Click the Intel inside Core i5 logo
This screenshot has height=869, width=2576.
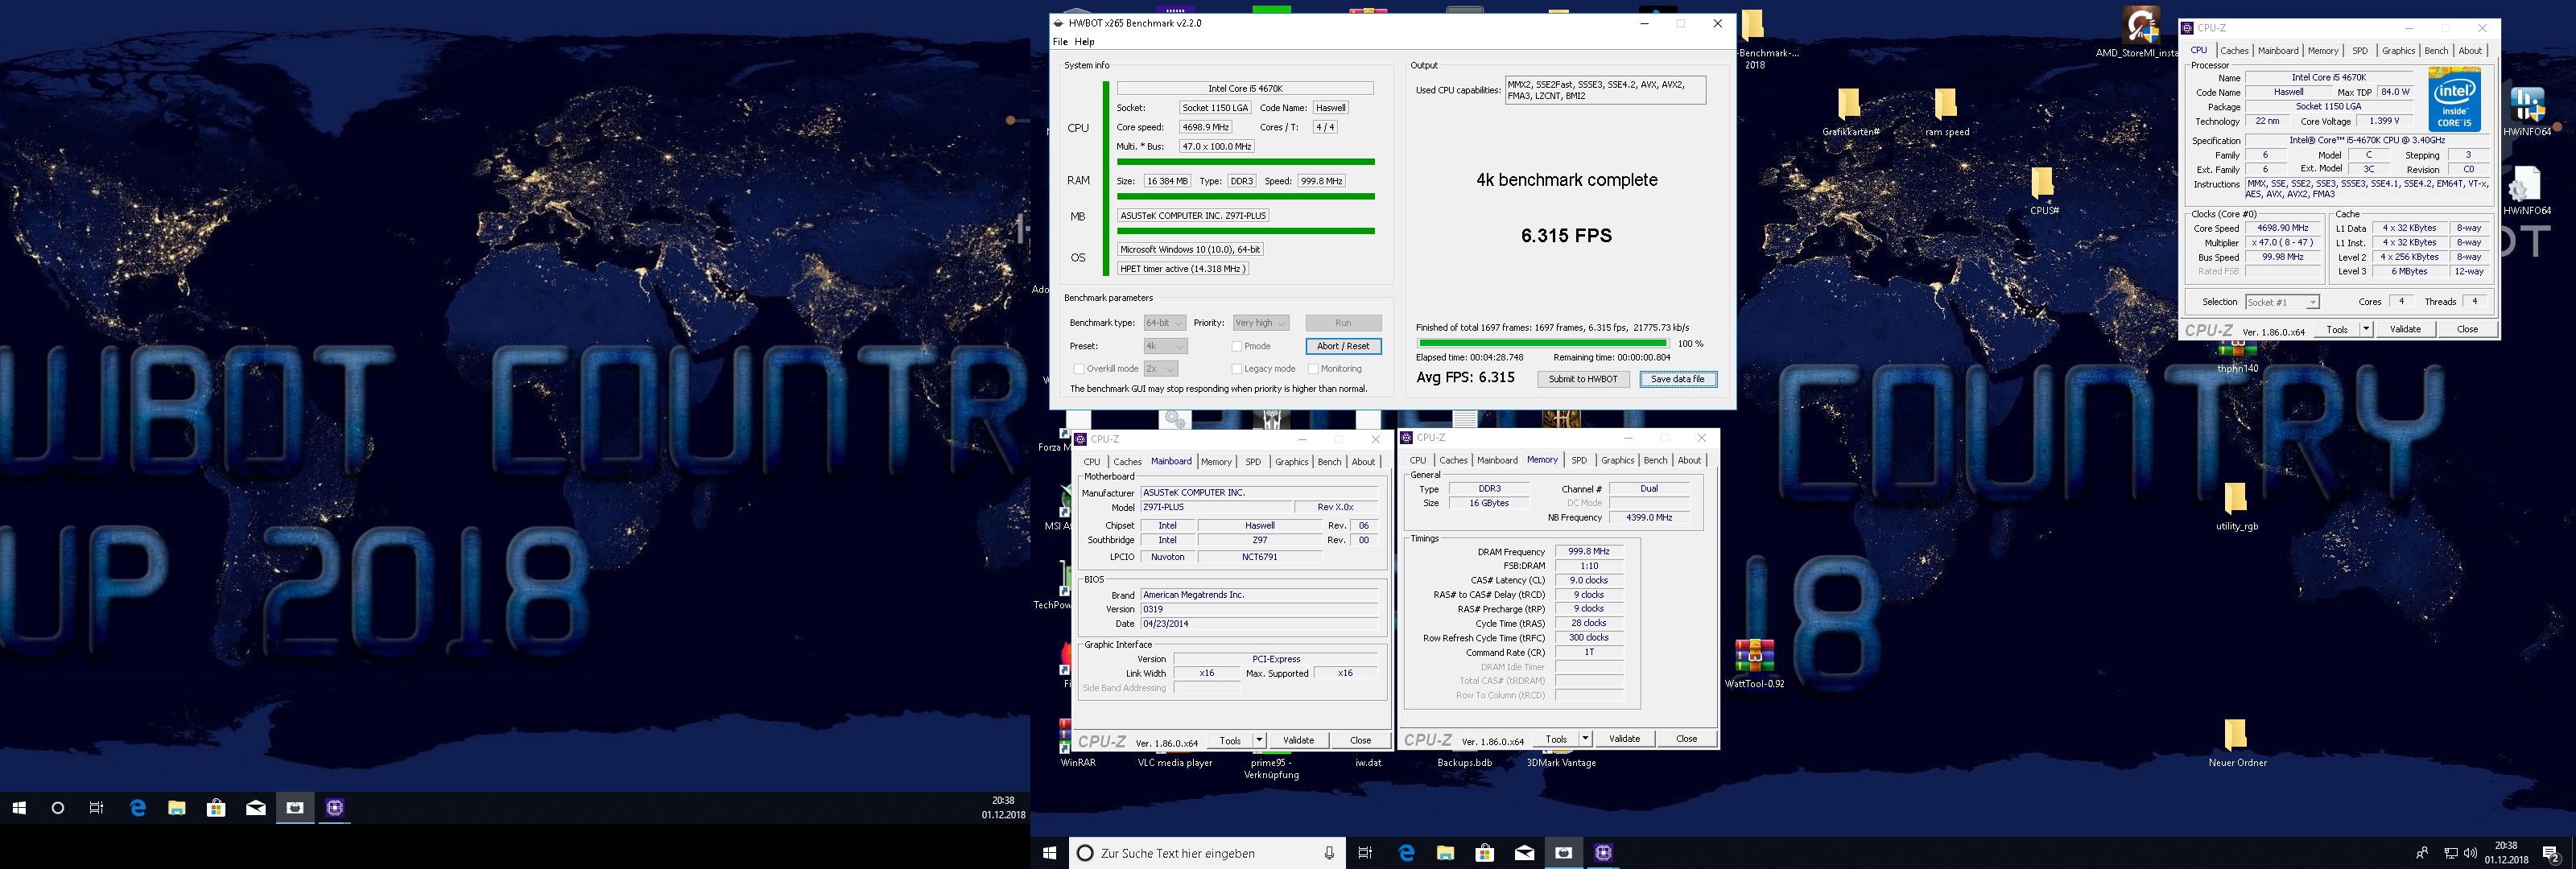click(2454, 99)
